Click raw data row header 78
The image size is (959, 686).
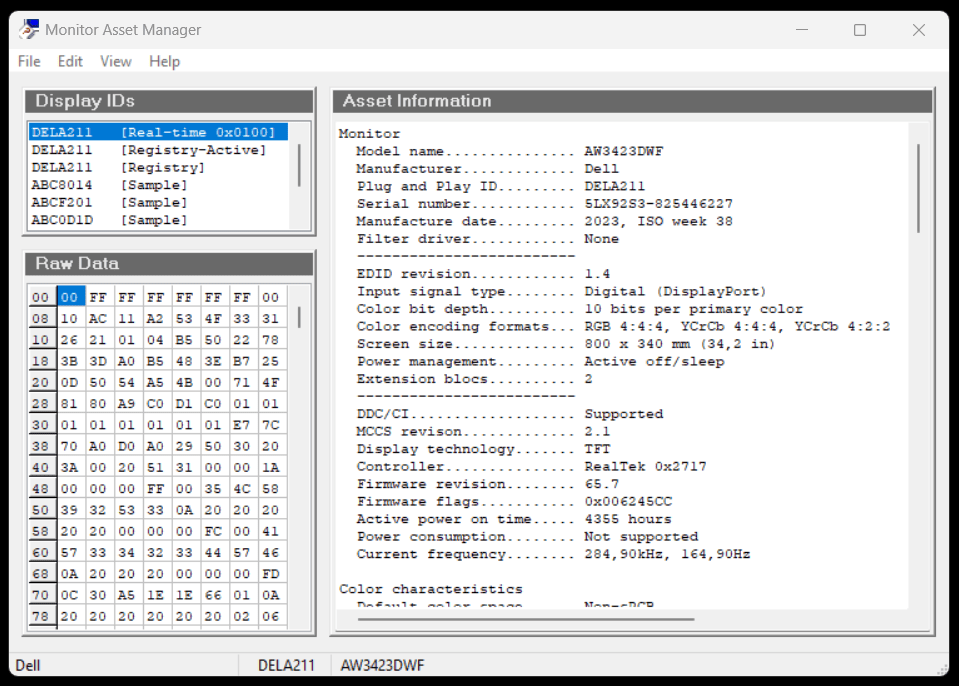tap(42, 616)
